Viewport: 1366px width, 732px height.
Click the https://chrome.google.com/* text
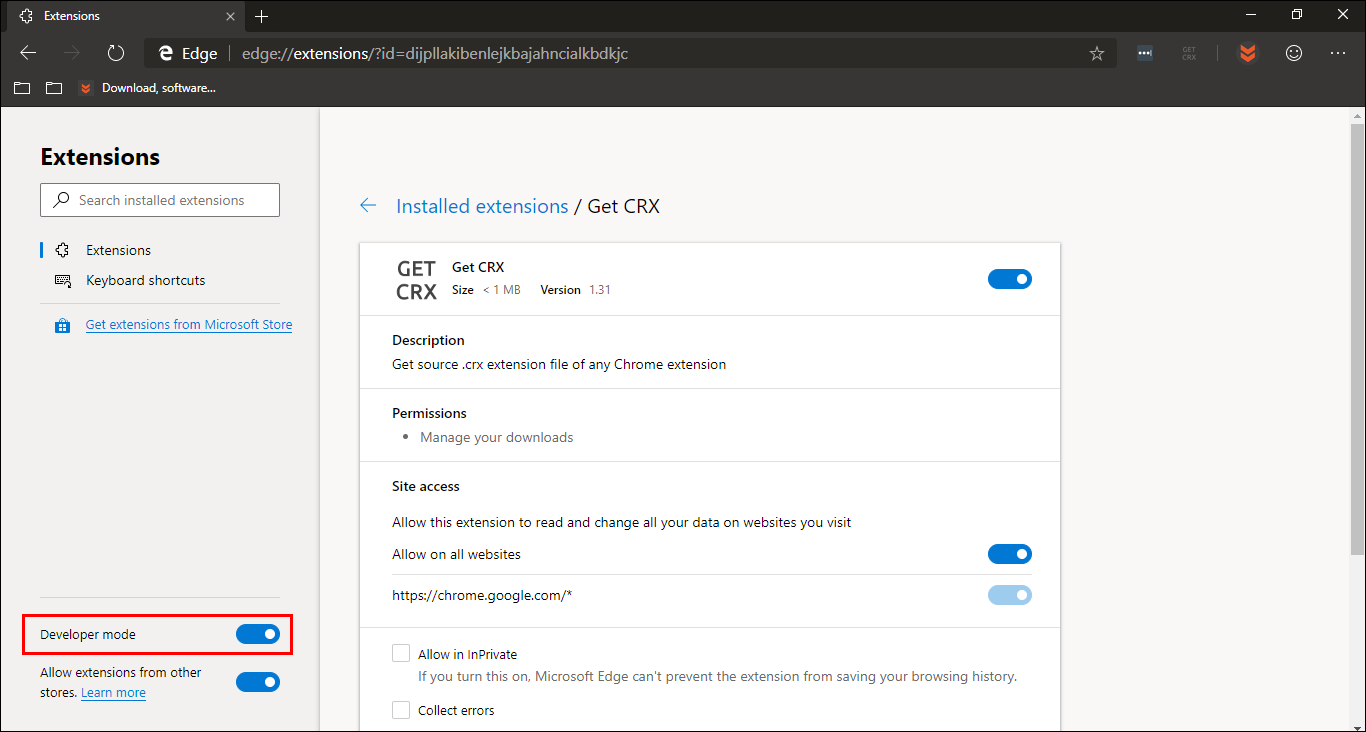click(482, 595)
